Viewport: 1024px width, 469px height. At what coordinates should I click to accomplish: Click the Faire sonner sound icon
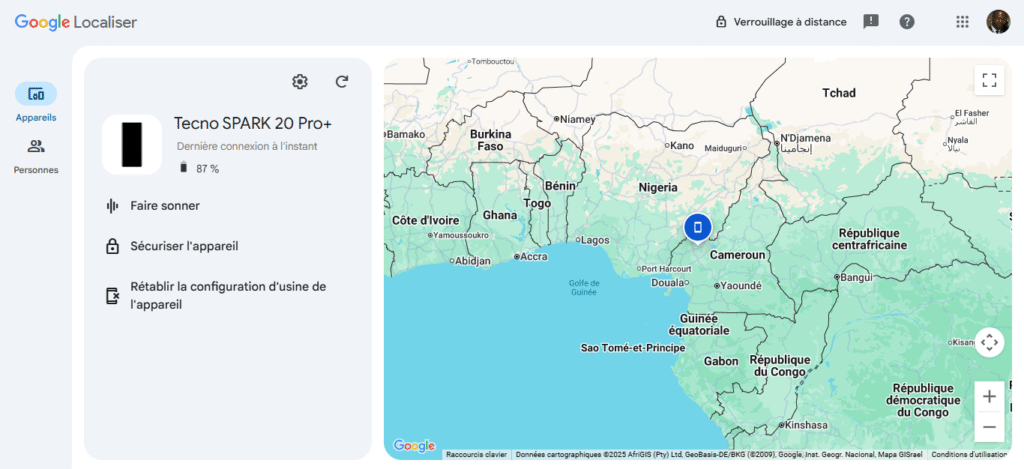point(112,206)
